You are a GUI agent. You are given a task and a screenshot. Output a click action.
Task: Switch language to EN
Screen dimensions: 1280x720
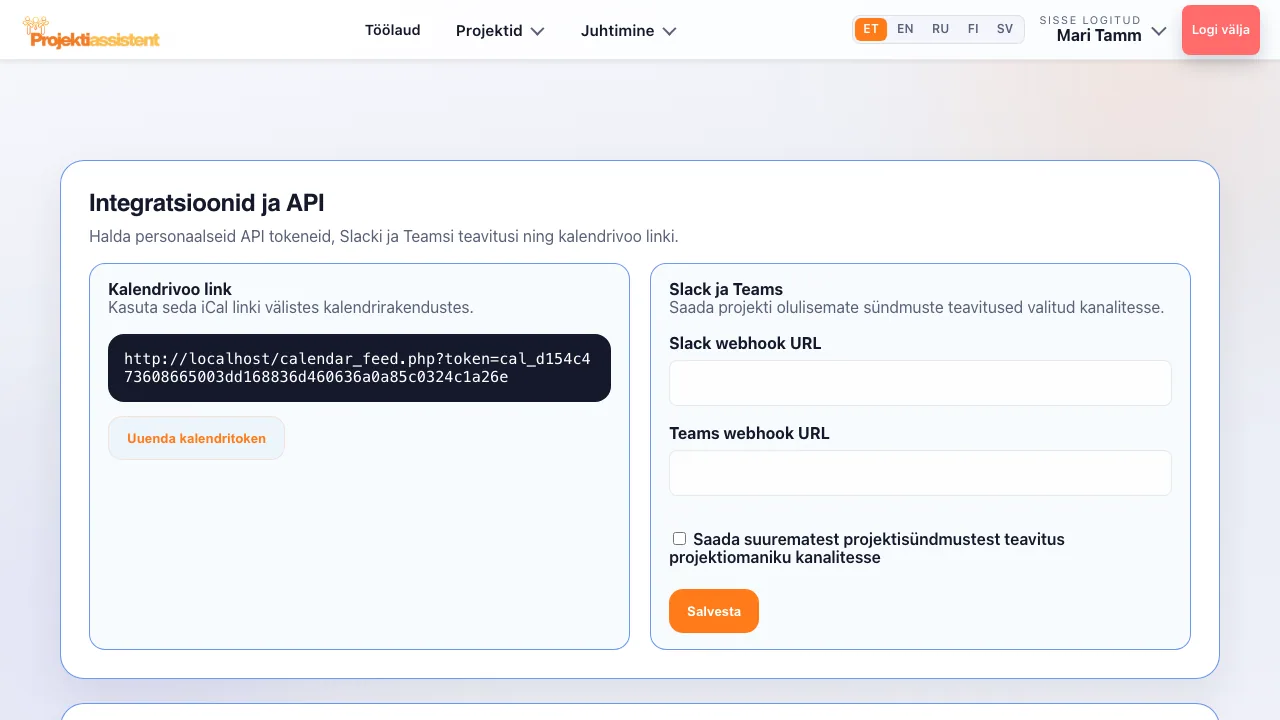click(x=905, y=29)
